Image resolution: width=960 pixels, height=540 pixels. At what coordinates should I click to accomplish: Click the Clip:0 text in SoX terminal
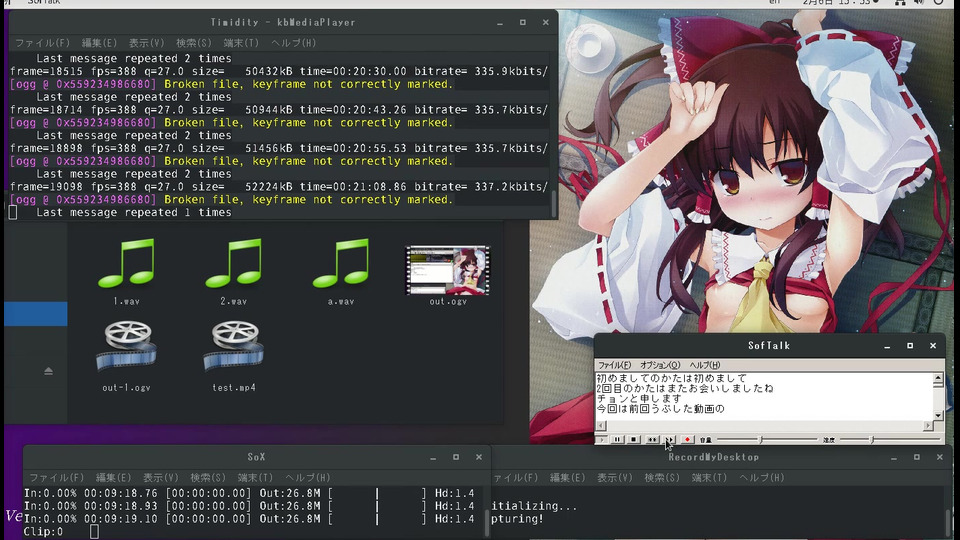(x=43, y=531)
